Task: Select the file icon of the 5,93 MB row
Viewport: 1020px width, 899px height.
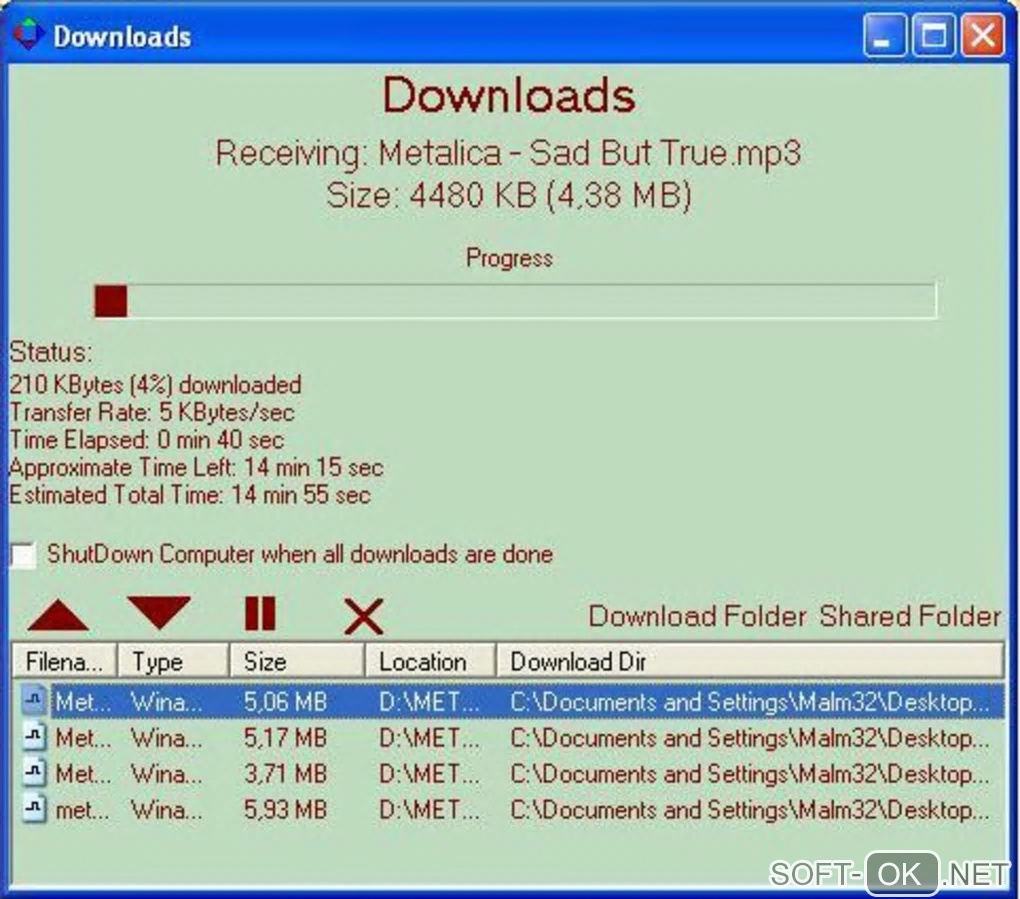Action: tap(34, 809)
